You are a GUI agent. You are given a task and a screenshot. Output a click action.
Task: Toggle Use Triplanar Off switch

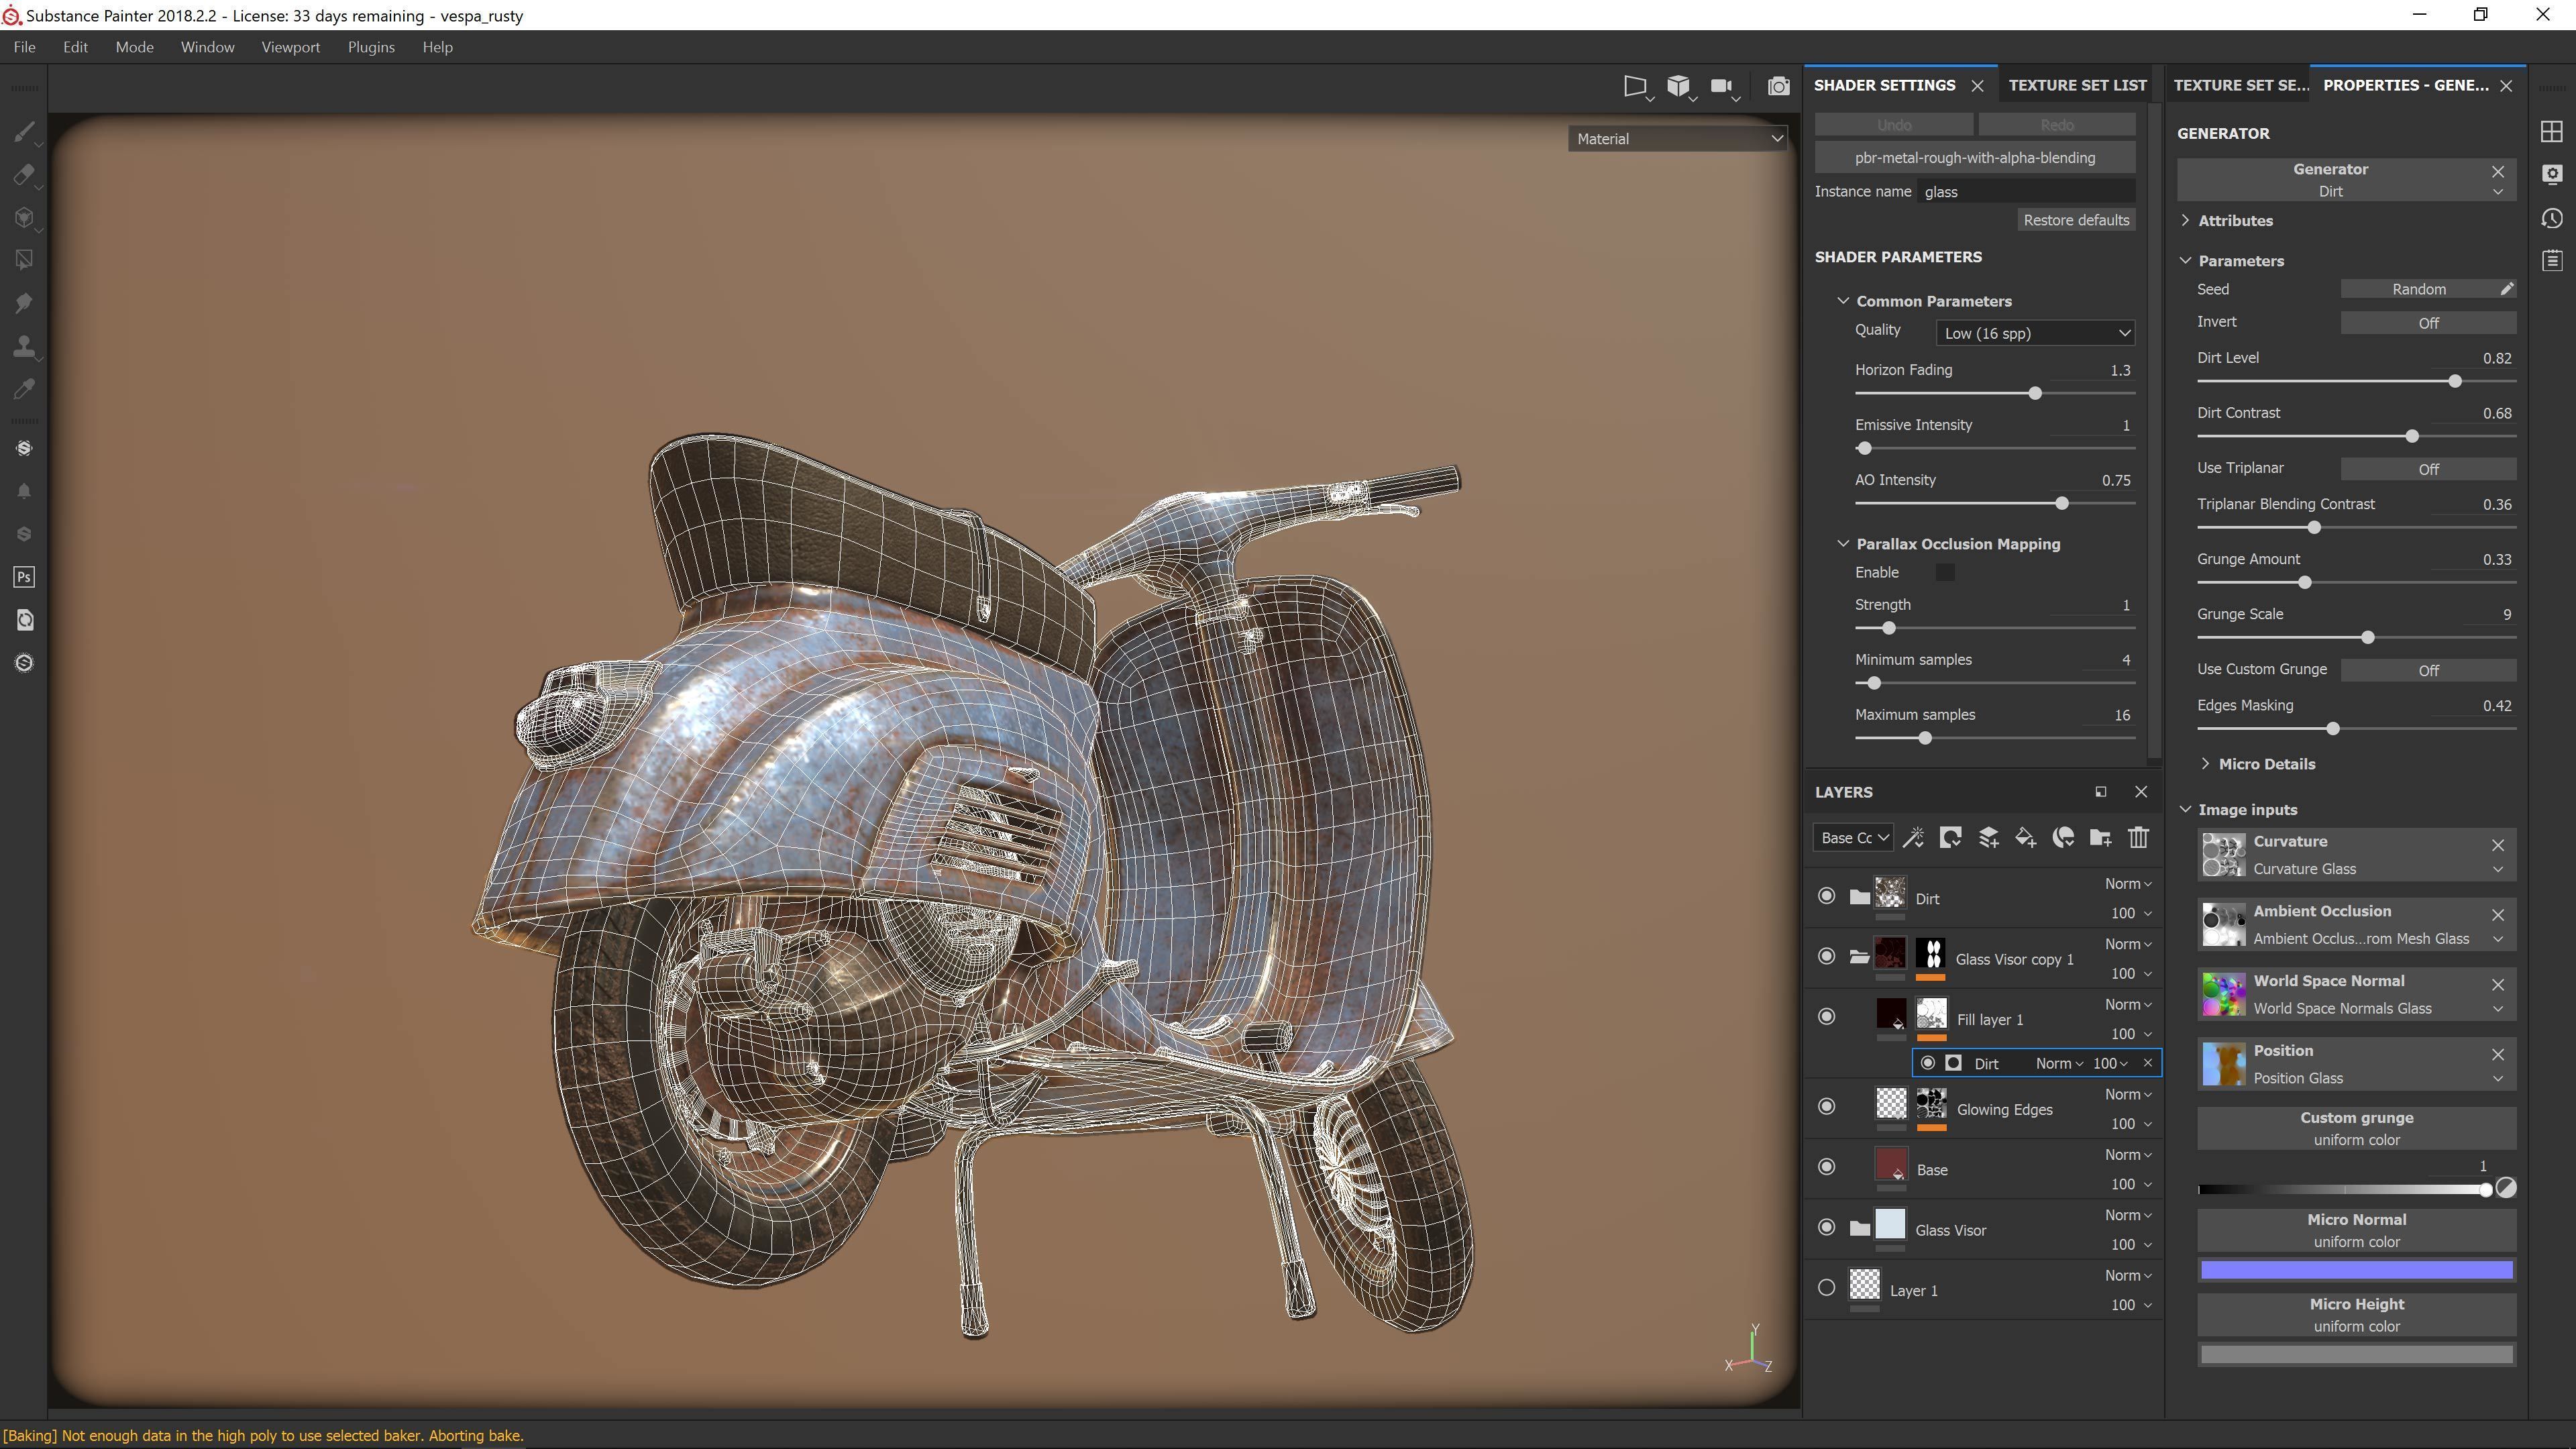point(2428,469)
